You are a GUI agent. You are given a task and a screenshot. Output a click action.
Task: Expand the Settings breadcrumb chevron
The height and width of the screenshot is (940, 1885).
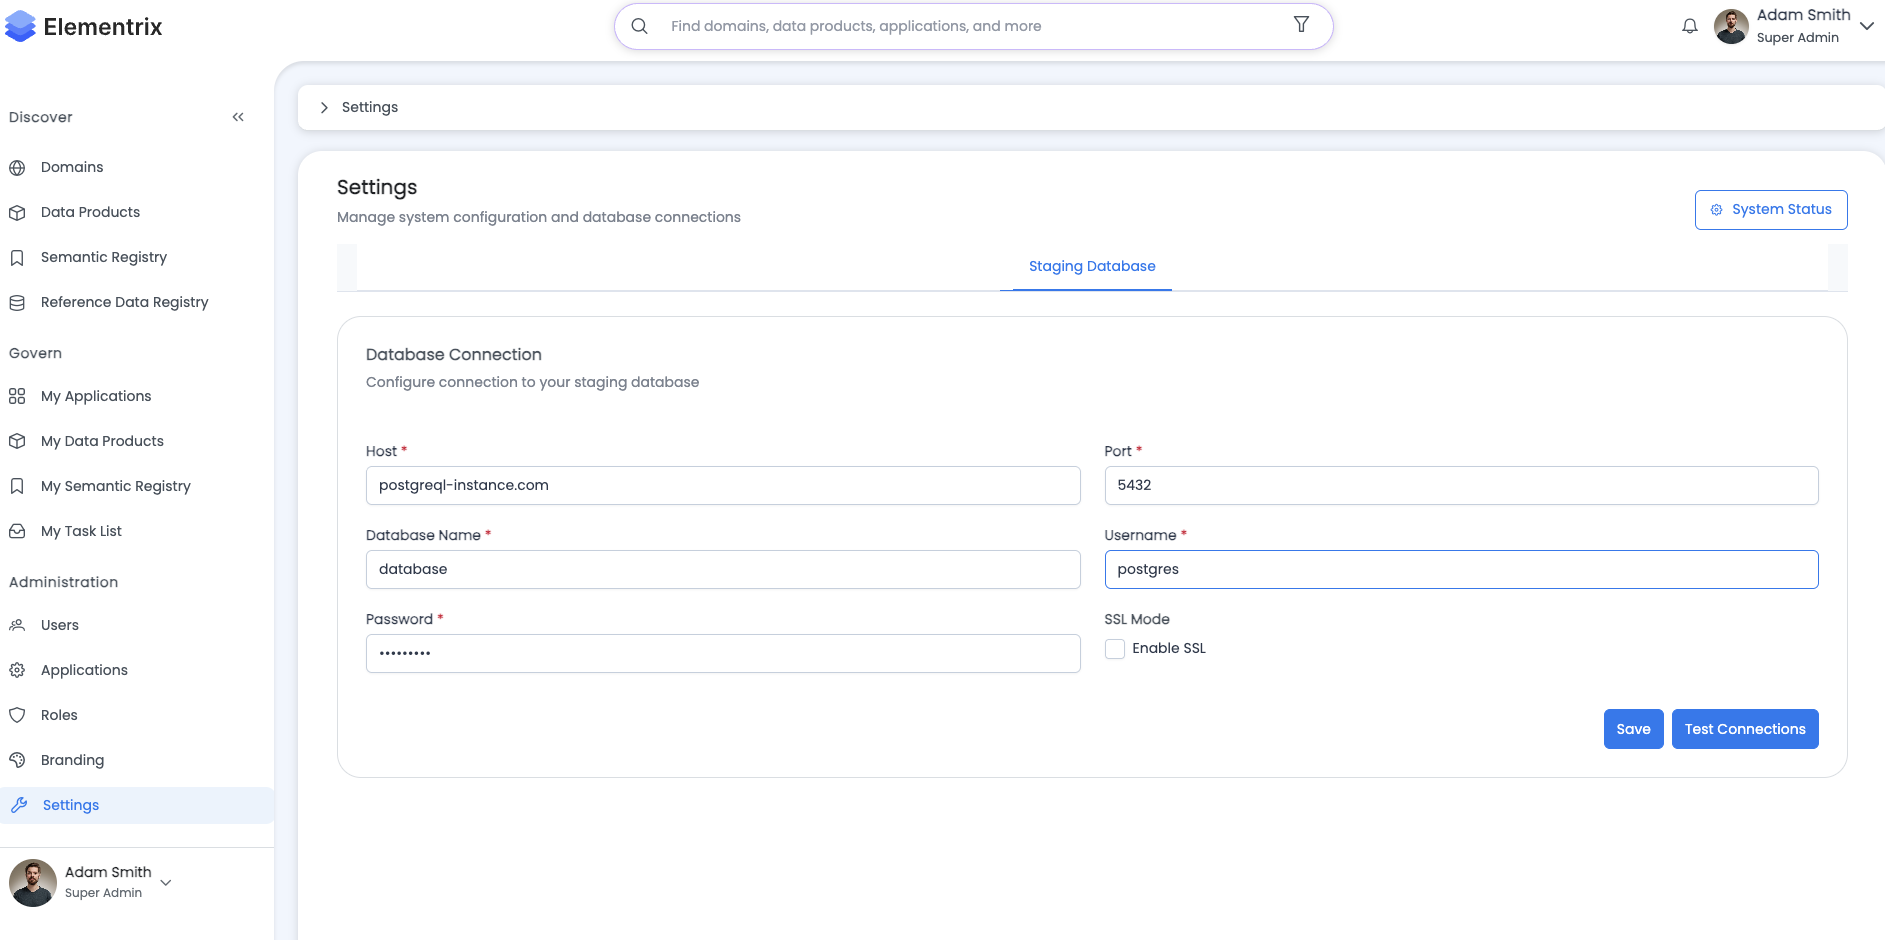click(324, 108)
